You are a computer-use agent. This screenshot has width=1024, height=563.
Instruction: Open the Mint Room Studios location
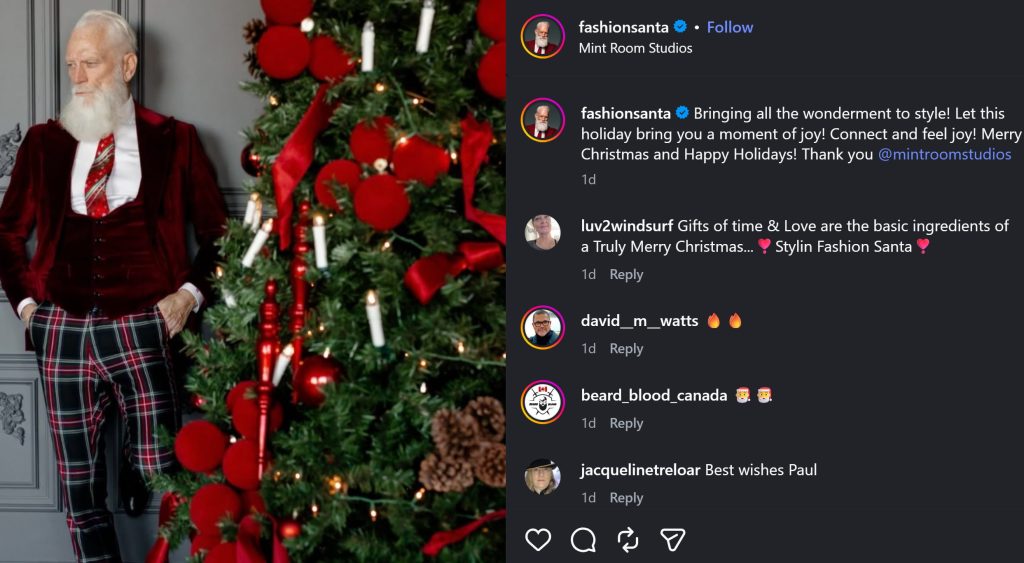pos(635,48)
